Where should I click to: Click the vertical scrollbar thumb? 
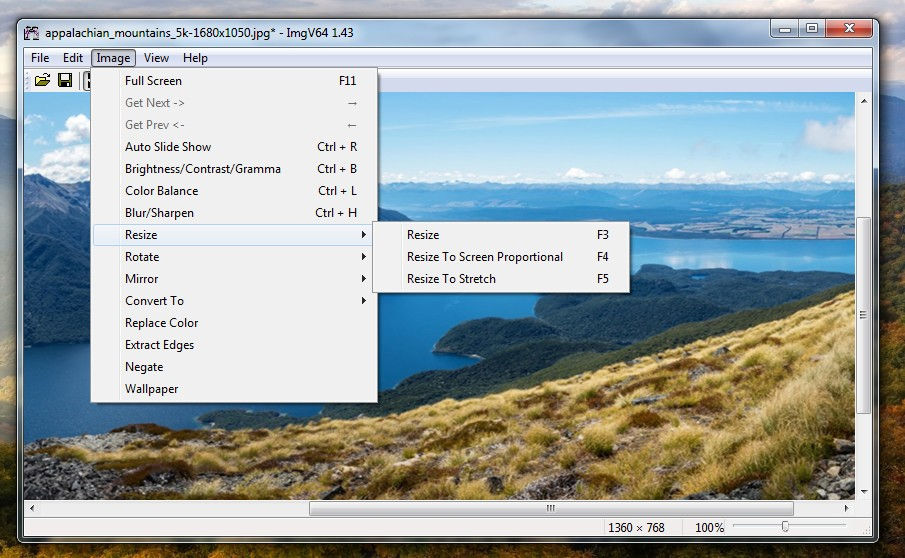tap(863, 315)
